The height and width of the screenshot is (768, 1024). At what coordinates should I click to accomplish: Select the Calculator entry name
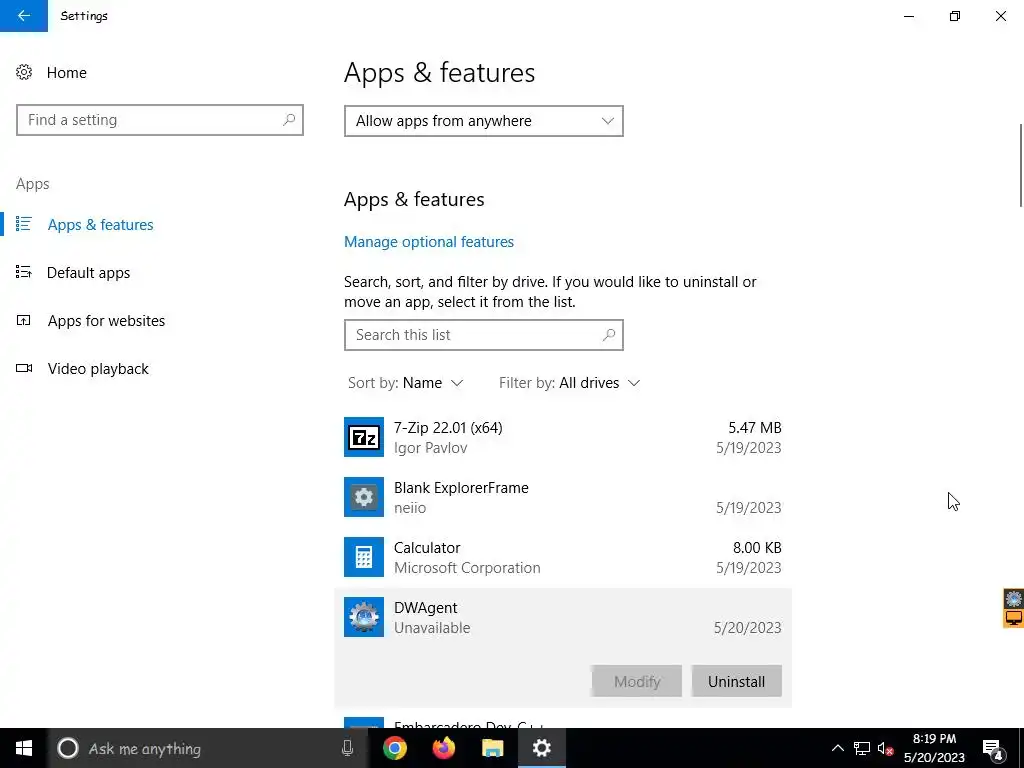(427, 548)
